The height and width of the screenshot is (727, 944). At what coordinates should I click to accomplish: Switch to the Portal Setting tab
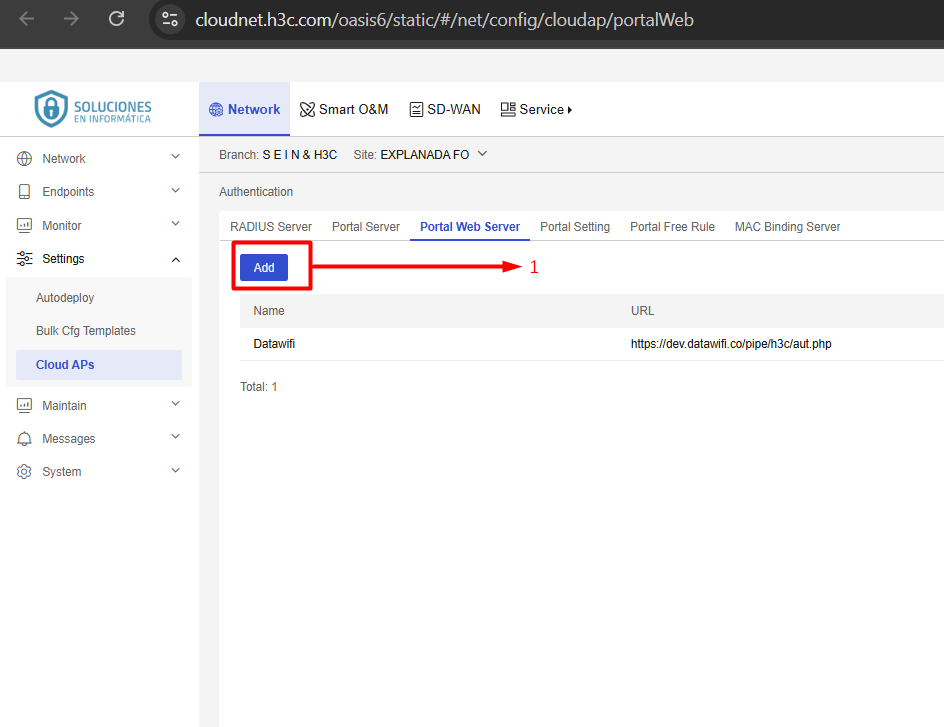[x=575, y=227]
